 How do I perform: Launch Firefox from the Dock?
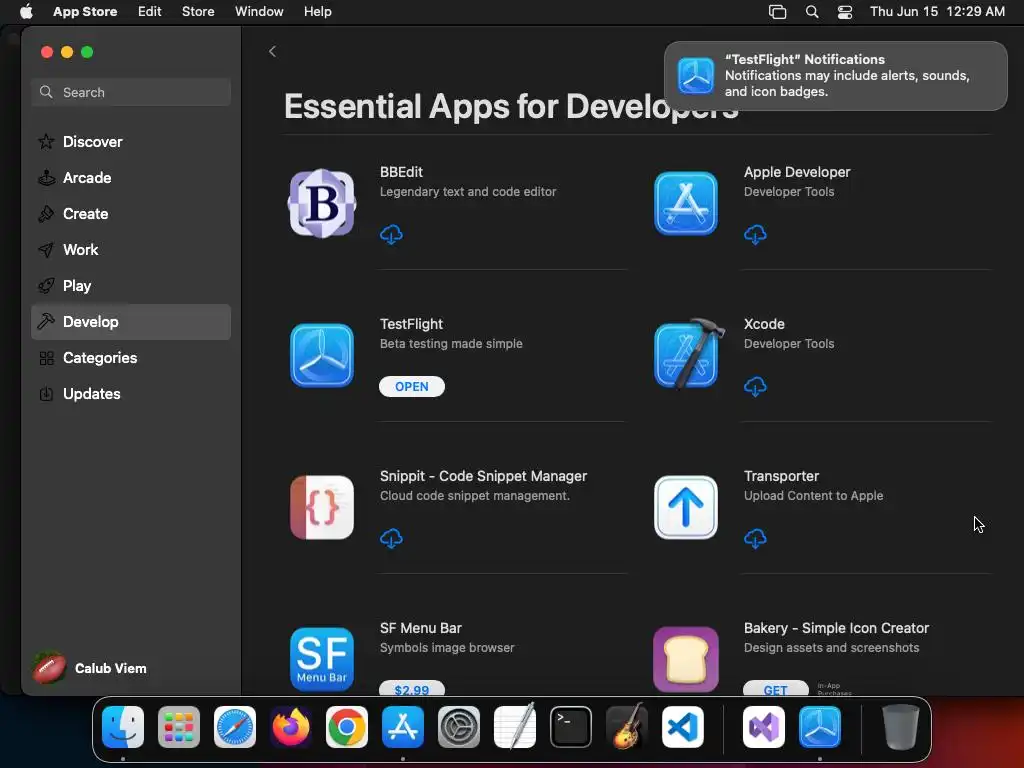point(291,727)
